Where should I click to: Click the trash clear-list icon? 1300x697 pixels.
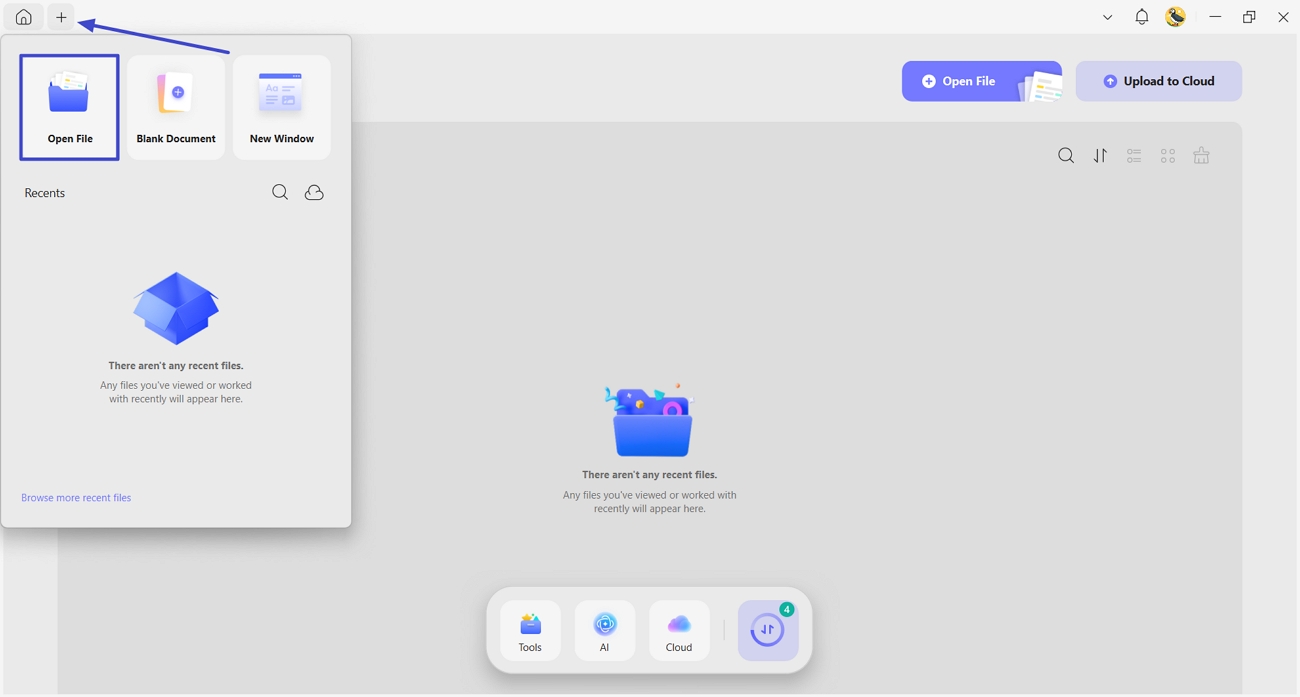pos(1202,156)
